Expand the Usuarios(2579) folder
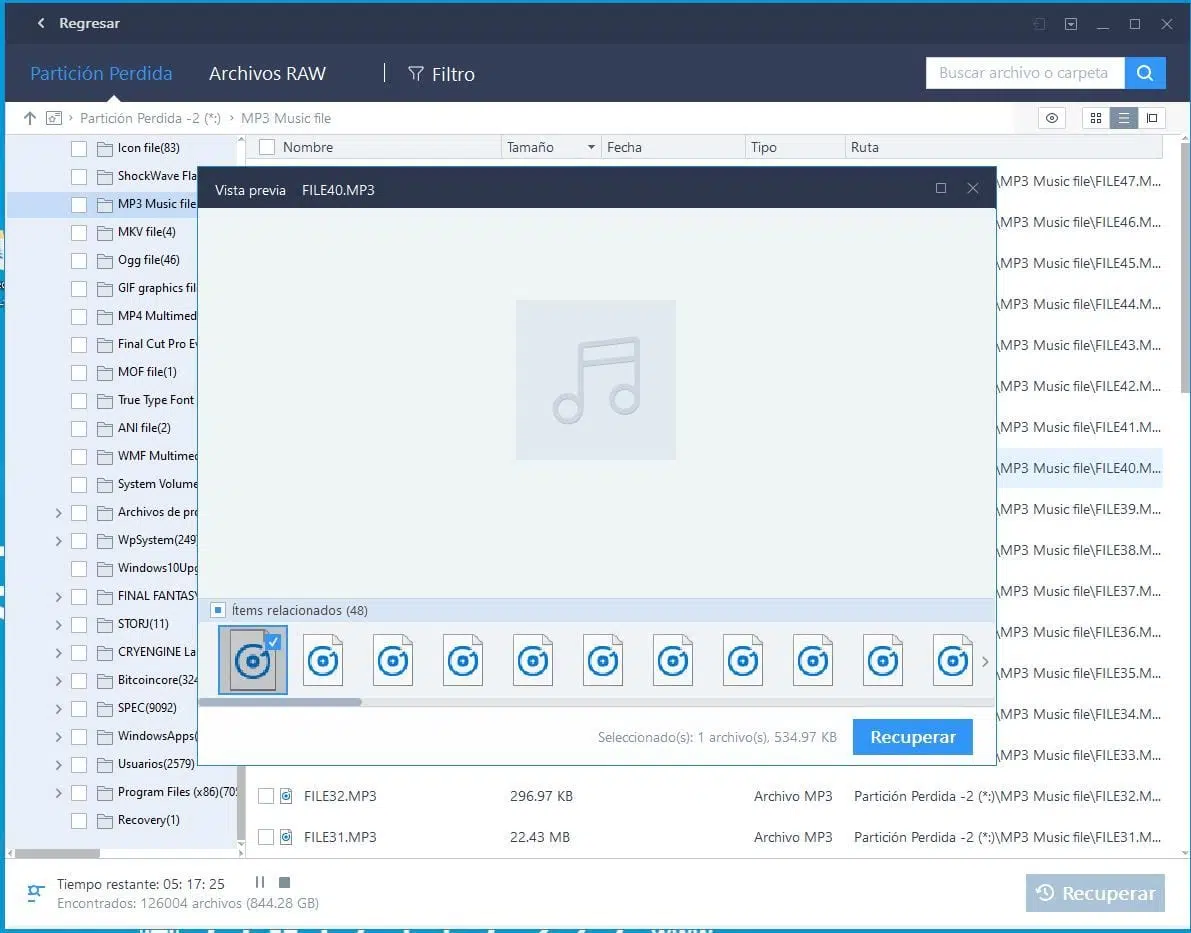1191x933 pixels. pos(58,765)
